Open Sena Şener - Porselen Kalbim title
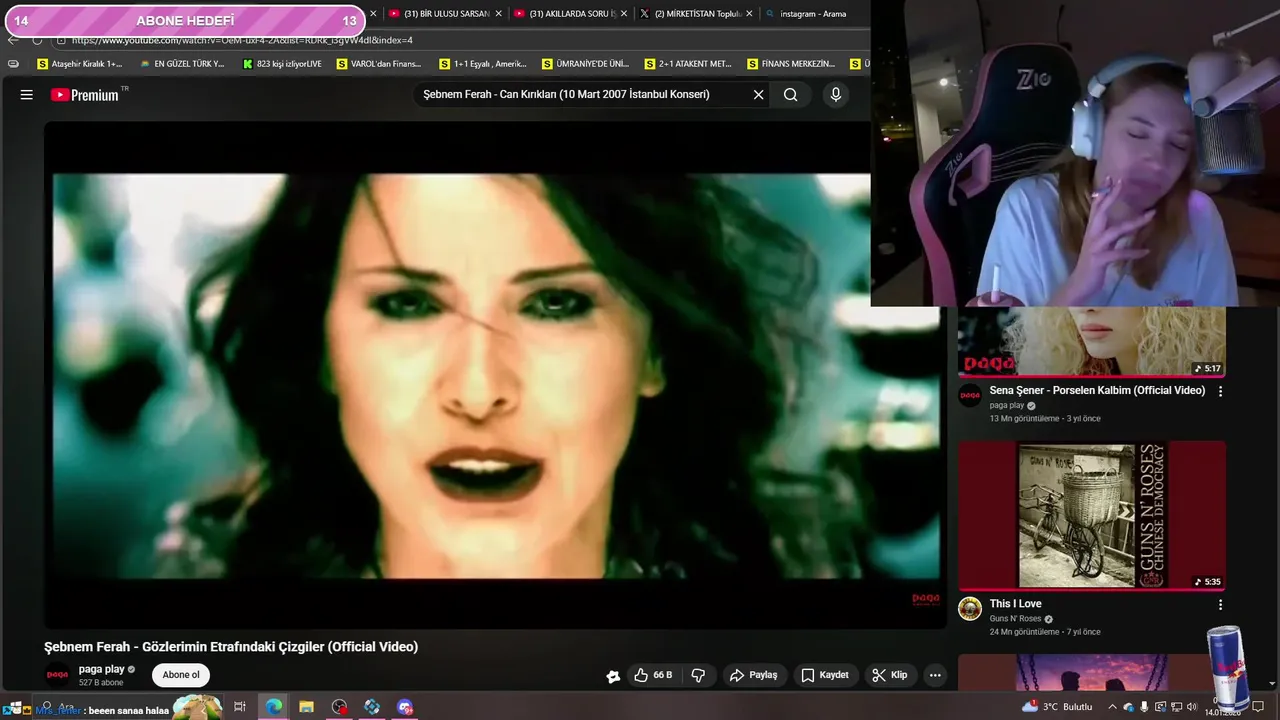The image size is (1280, 720). pyautogui.click(x=1097, y=390)
